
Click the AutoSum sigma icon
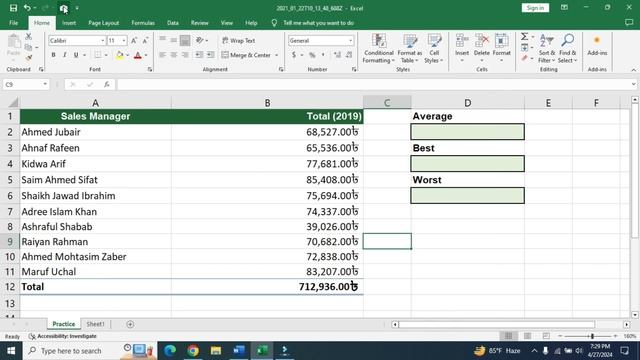coord(524,37)
